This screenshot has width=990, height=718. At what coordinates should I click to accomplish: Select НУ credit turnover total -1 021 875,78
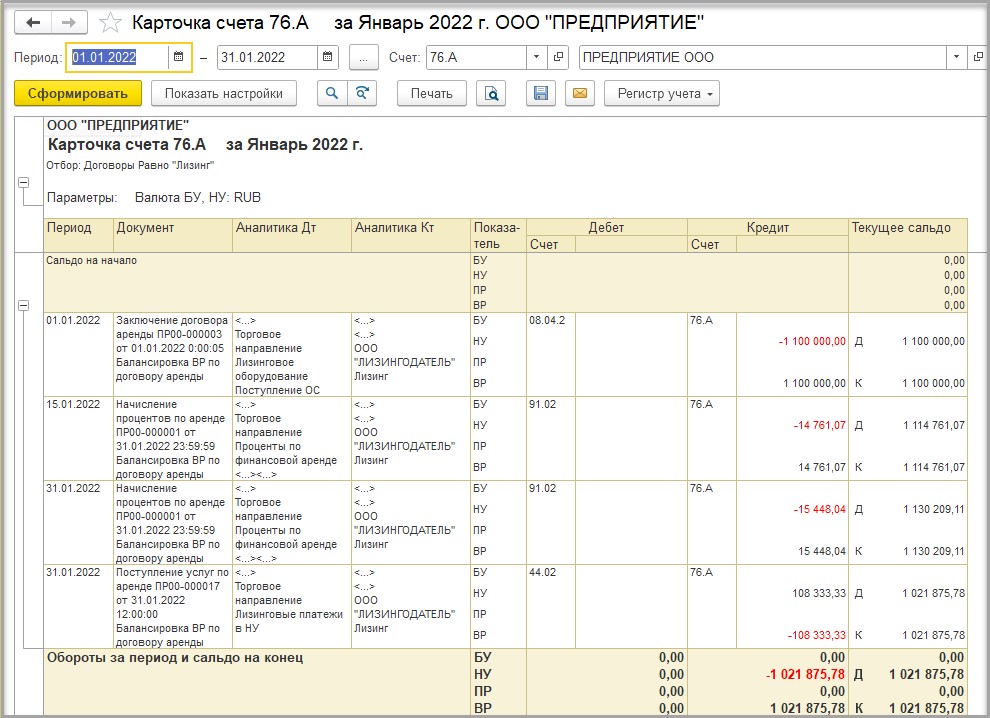pyautogui.click(x=805, y=674)
